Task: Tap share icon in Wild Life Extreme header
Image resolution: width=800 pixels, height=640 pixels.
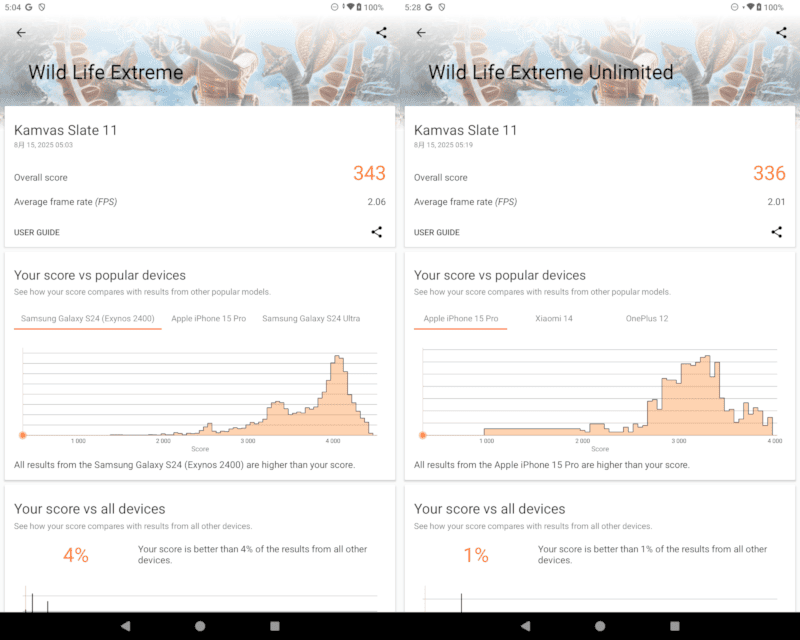Action: tap(381, 32)
